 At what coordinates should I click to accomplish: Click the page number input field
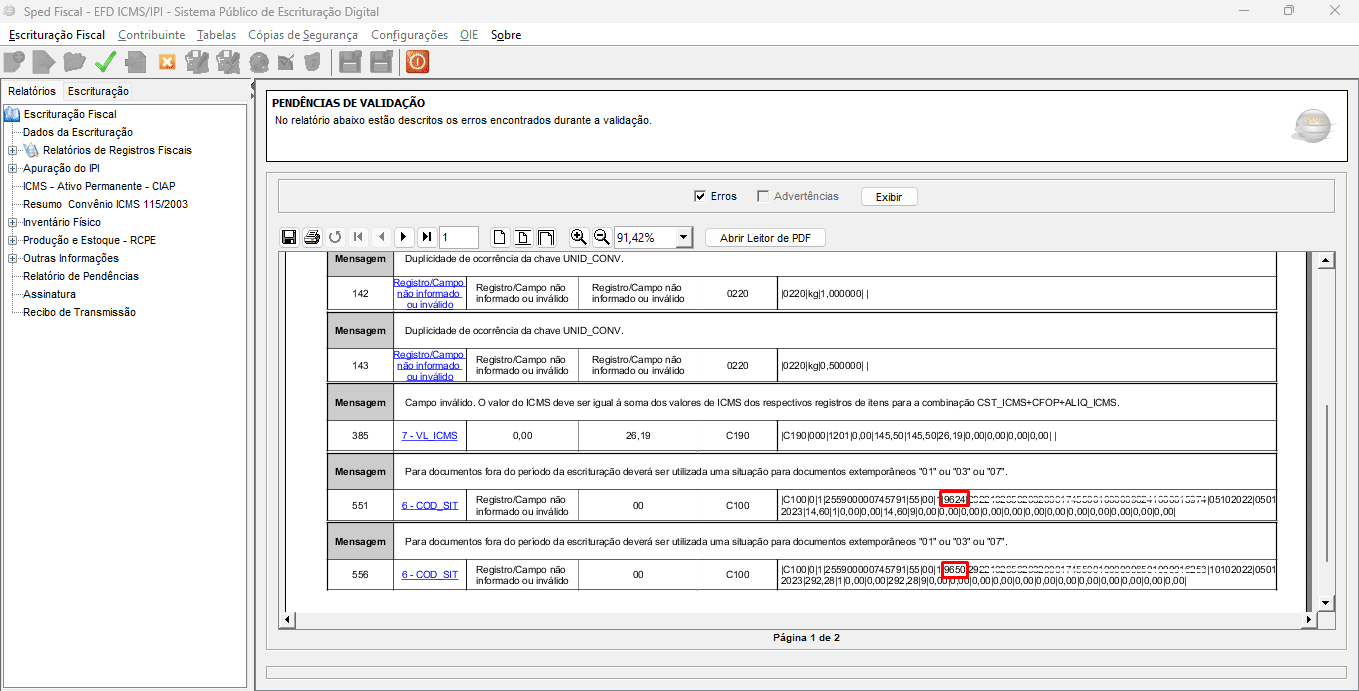pyautogui.click(x=459, y=237)
